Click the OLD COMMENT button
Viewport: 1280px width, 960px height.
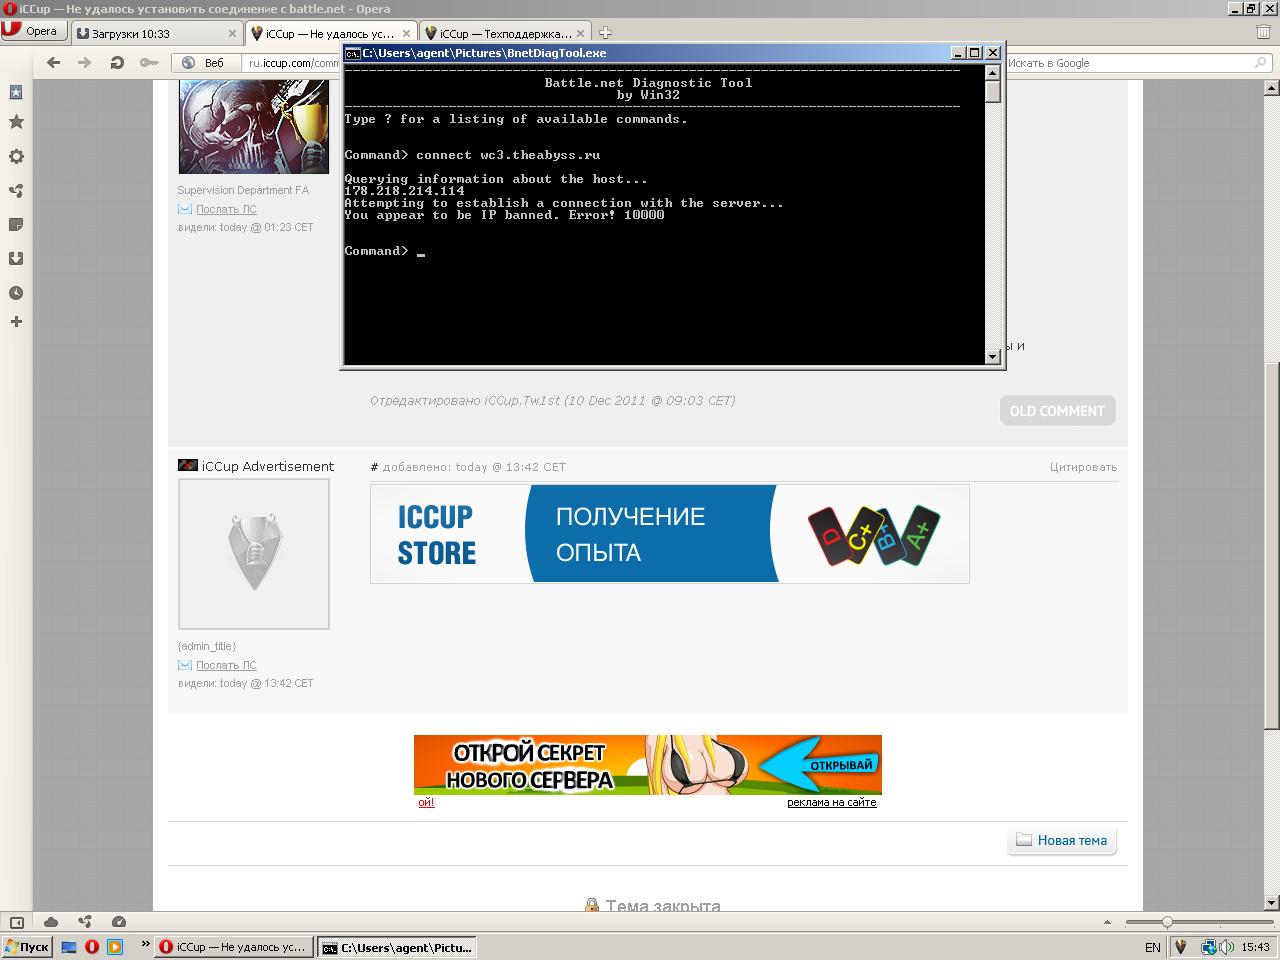(1057, 411)
